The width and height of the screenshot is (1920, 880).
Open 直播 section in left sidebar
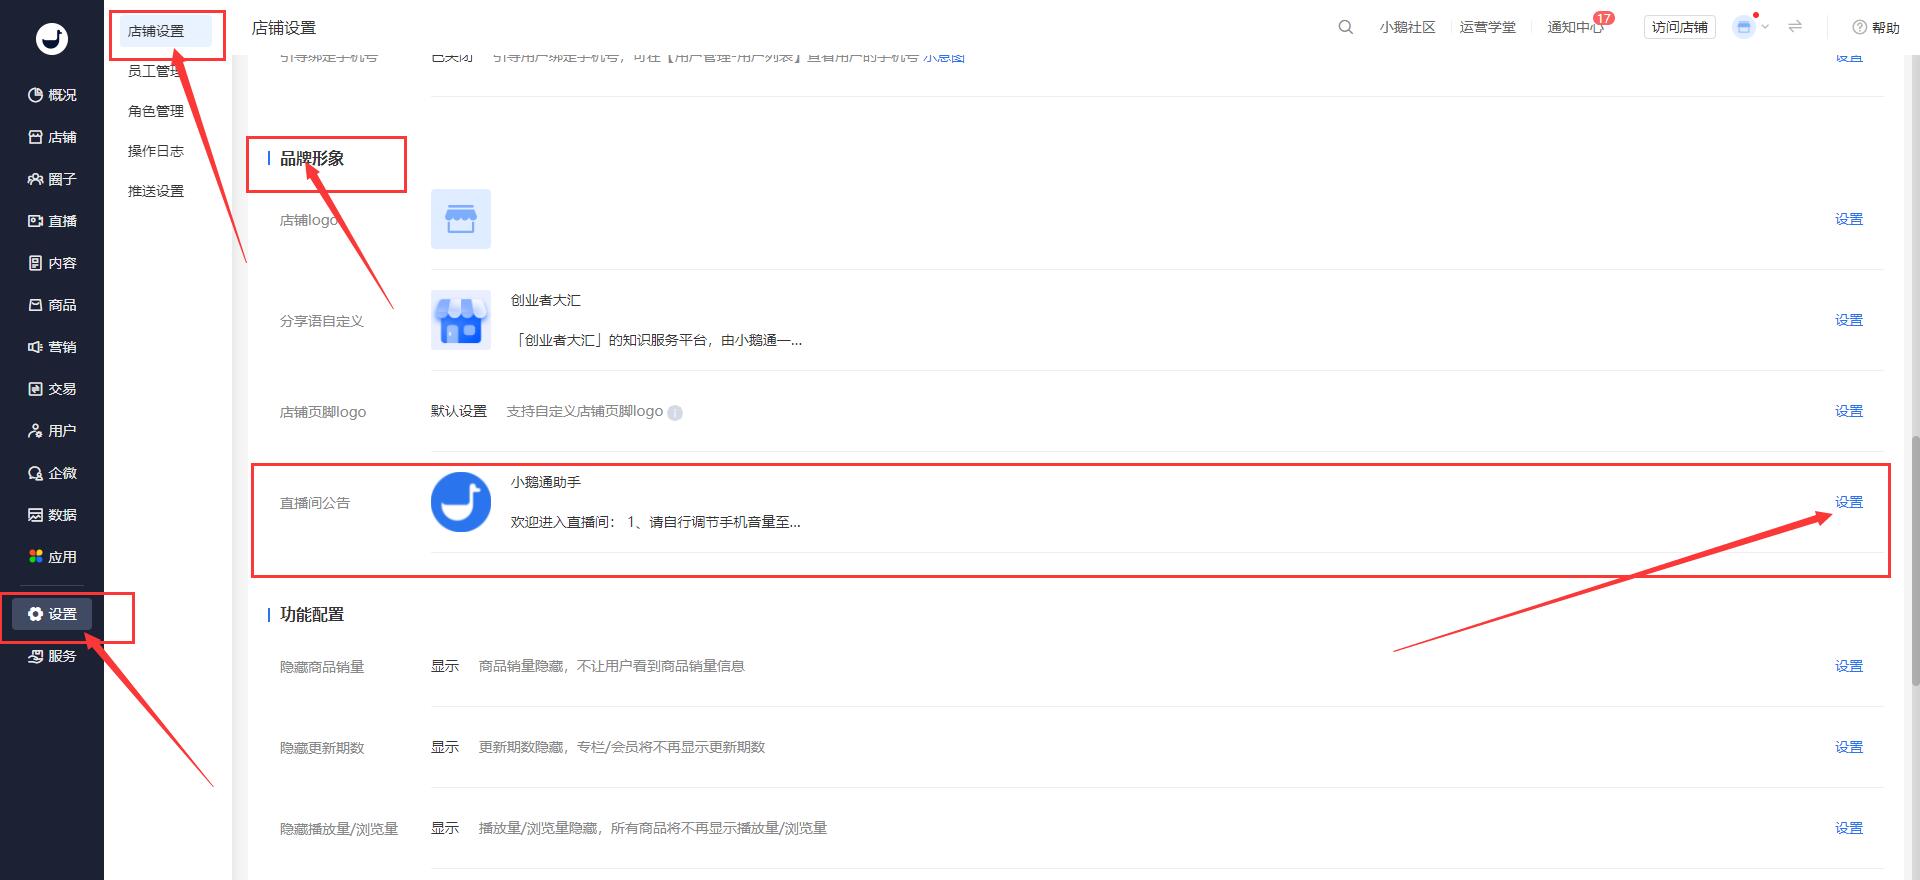tap(52, 221)
